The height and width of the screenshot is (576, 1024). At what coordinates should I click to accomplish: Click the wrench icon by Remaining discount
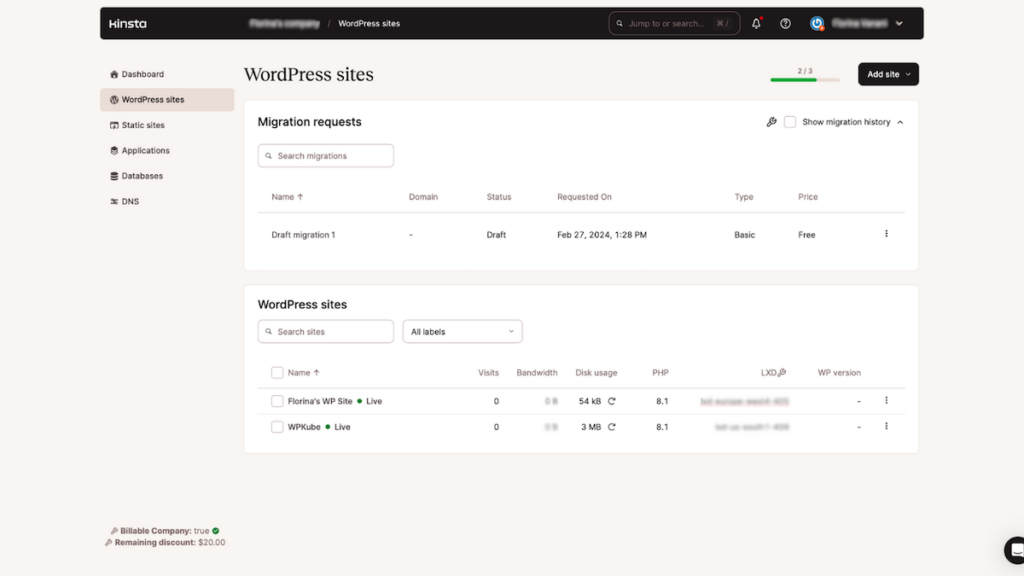[109, 543]
